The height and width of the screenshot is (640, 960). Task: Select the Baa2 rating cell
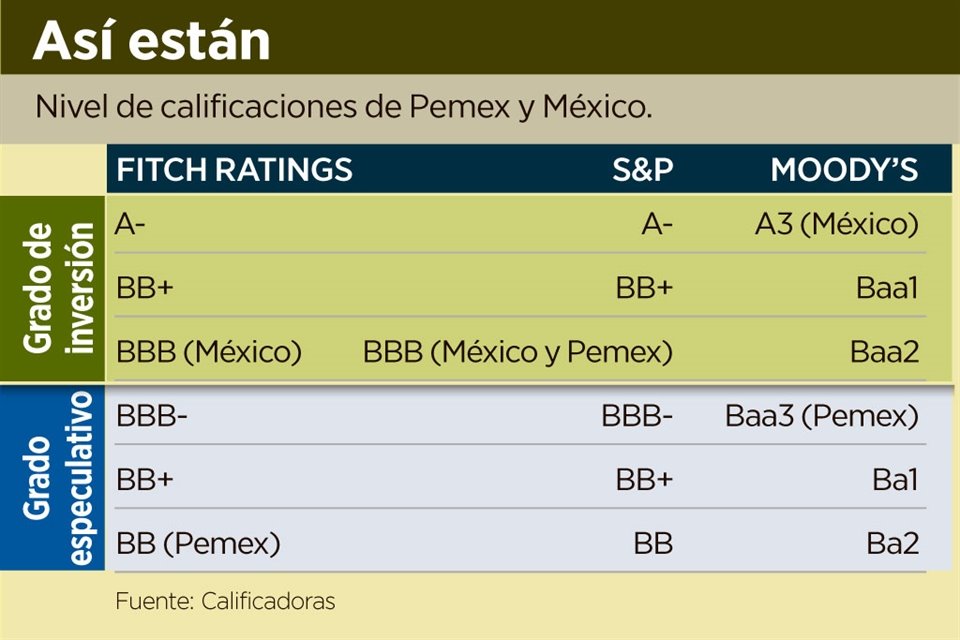point(884,352)
